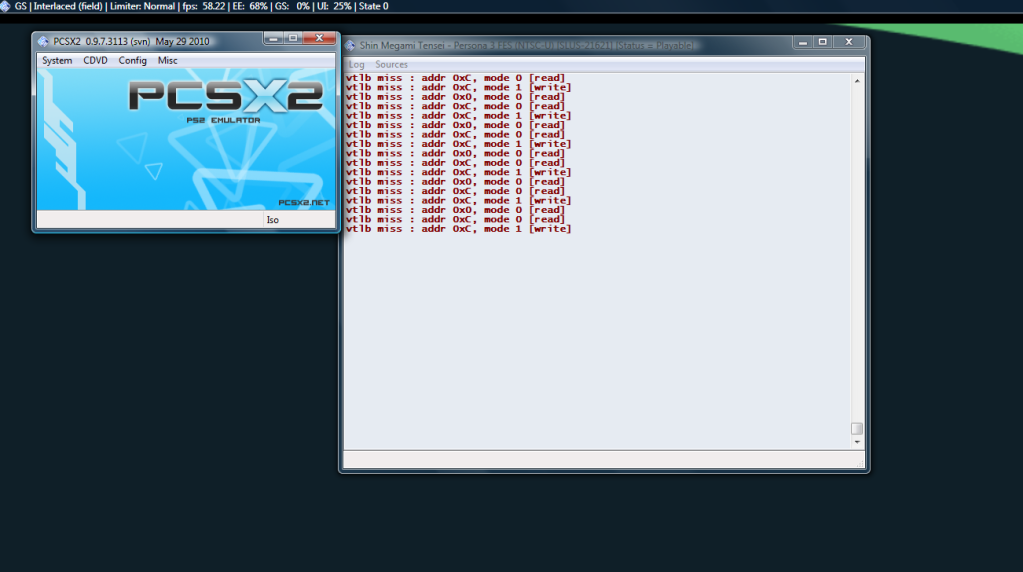Click the Shin Megami Tensei console title bar

point(526,46)
